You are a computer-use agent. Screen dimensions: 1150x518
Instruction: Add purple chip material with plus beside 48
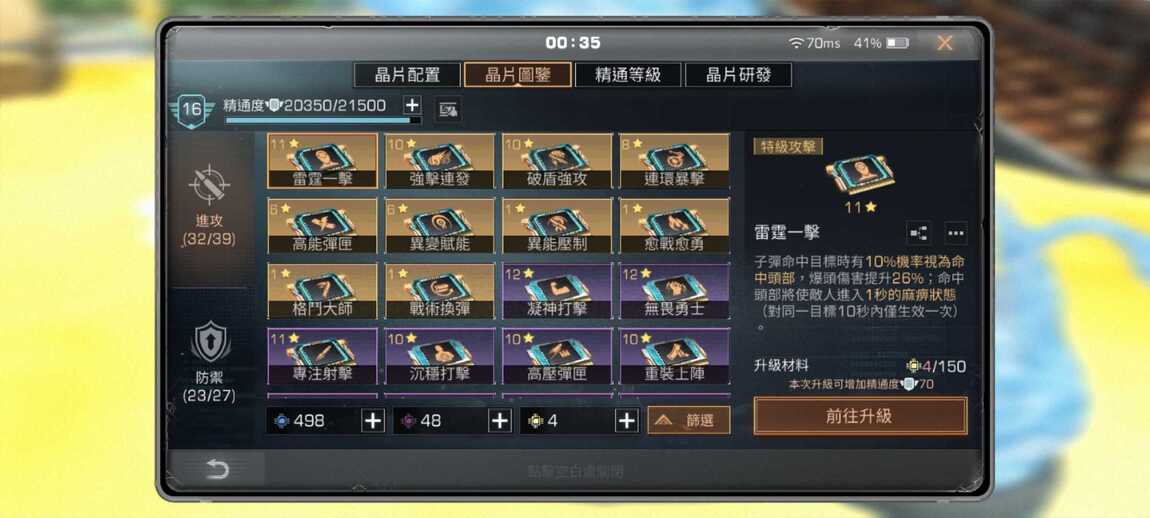tap(500, 420)
